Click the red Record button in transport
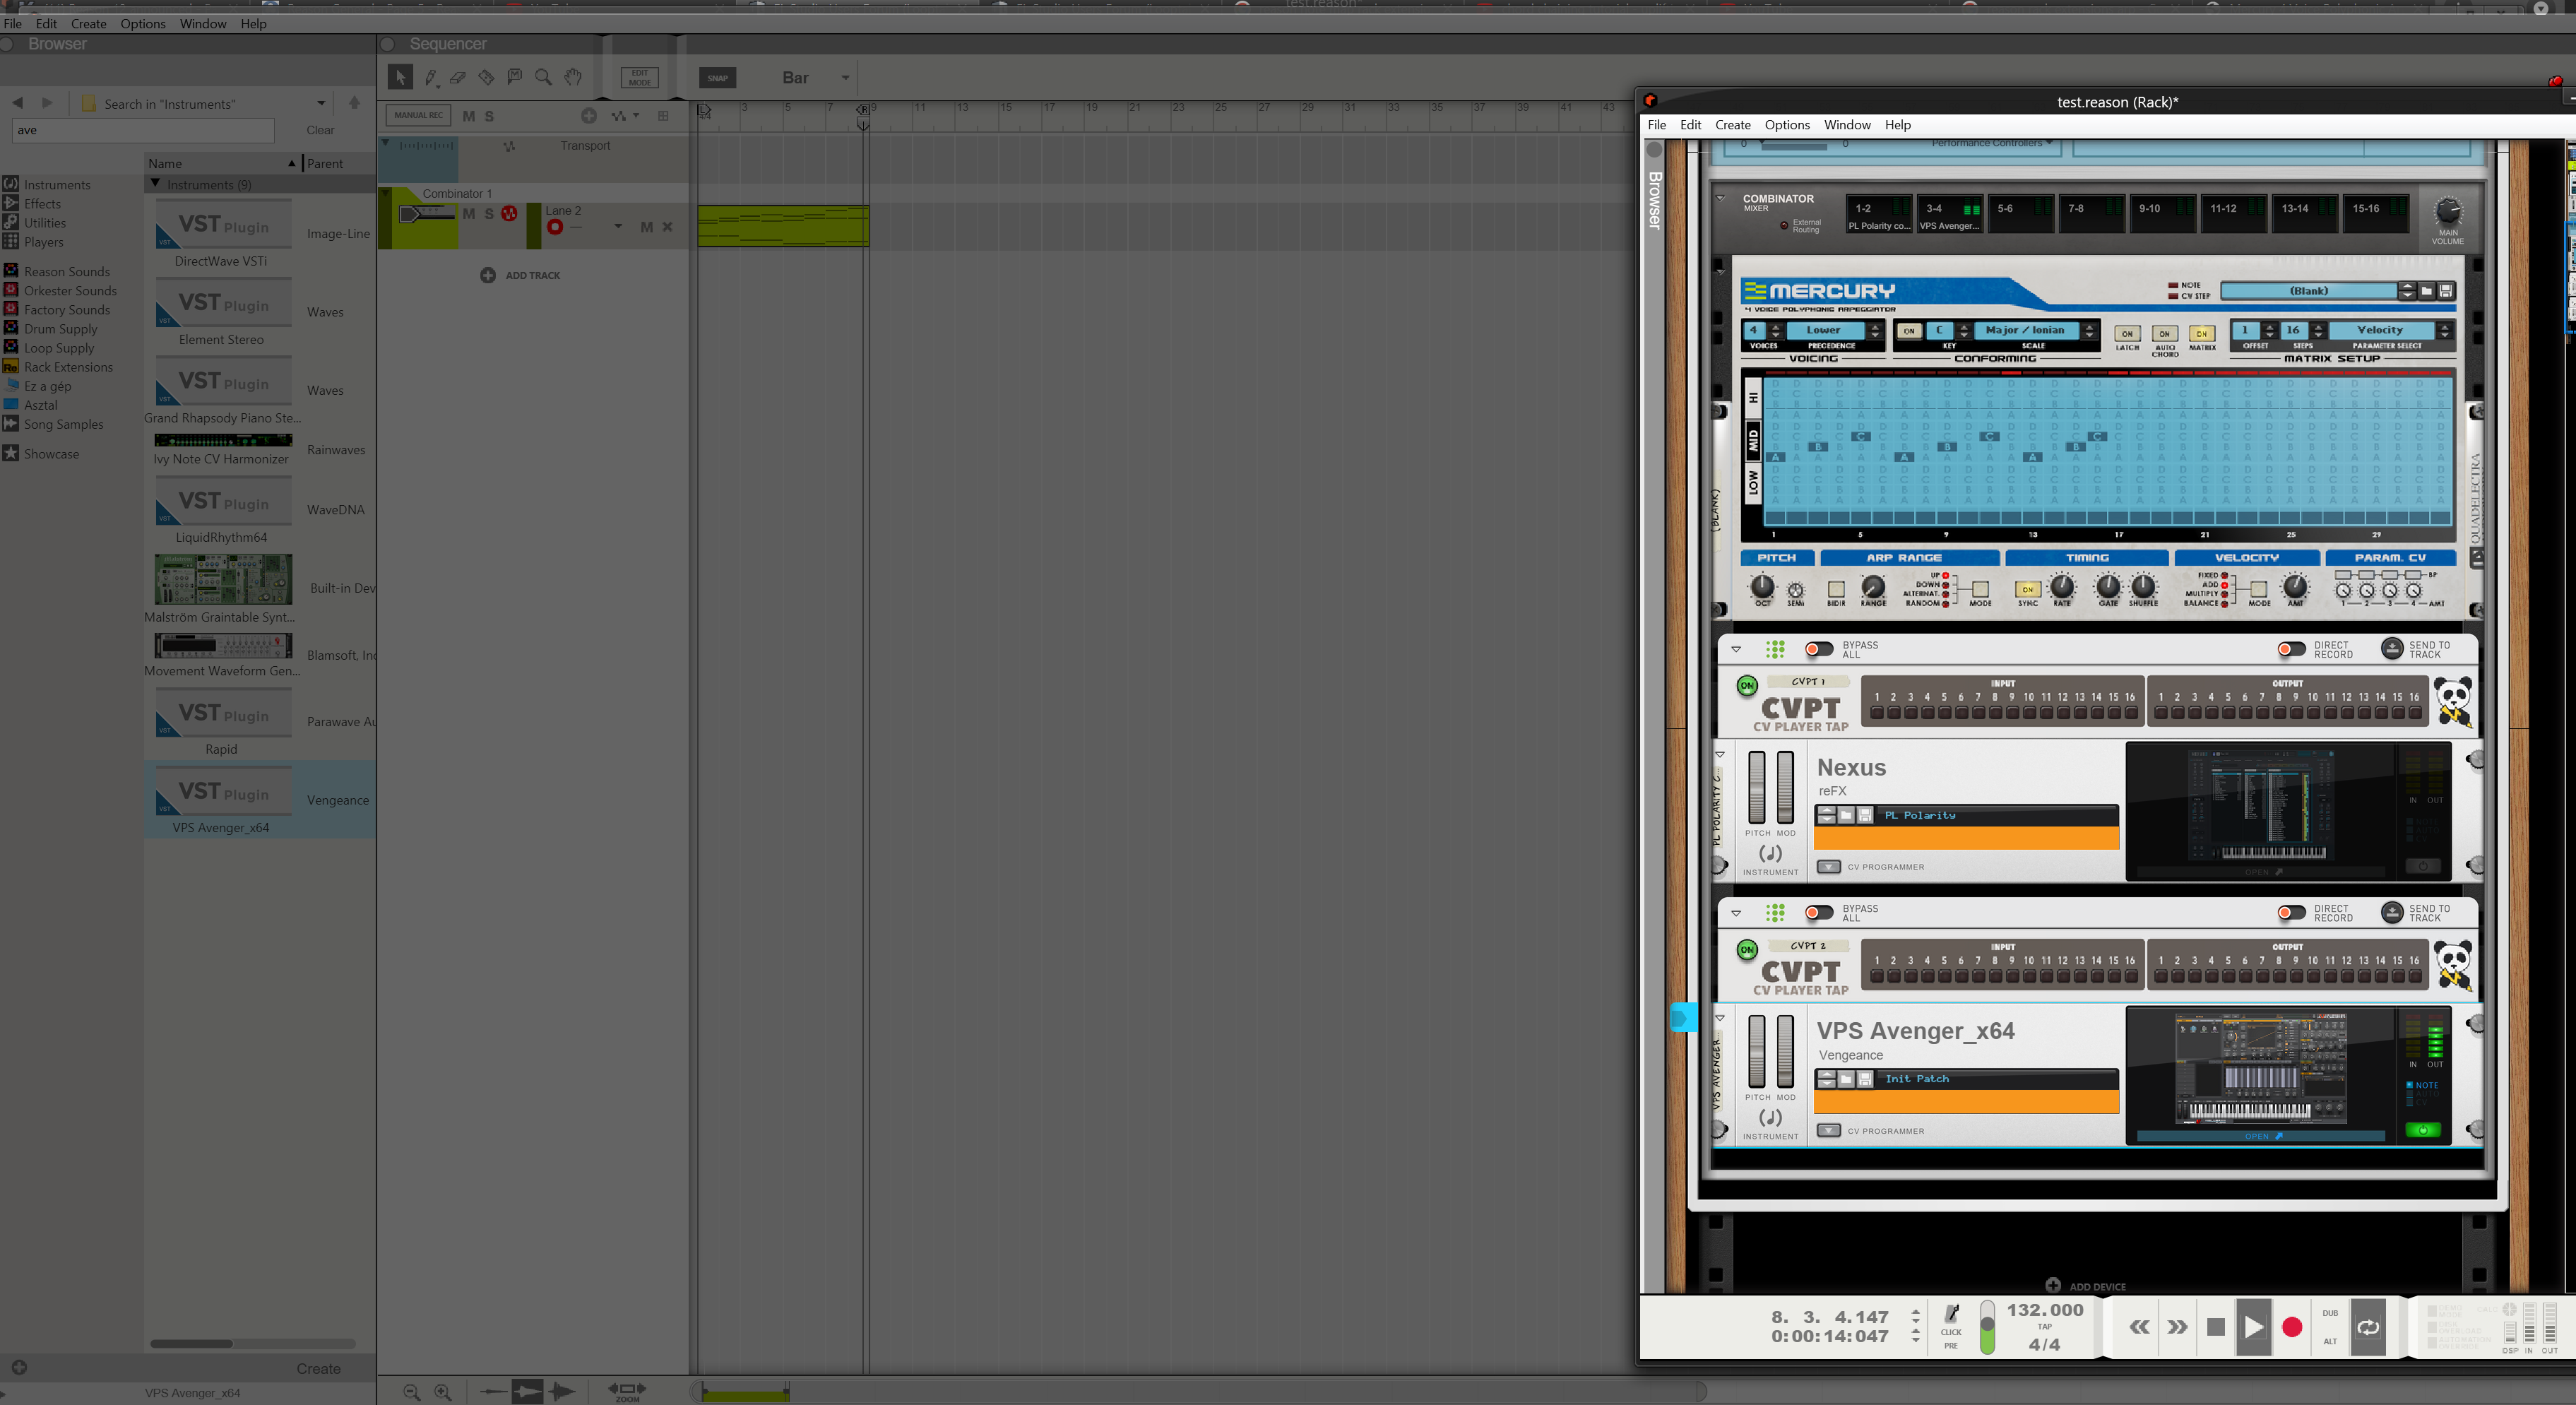2576x1405 pixels. coord(2292,1327)
